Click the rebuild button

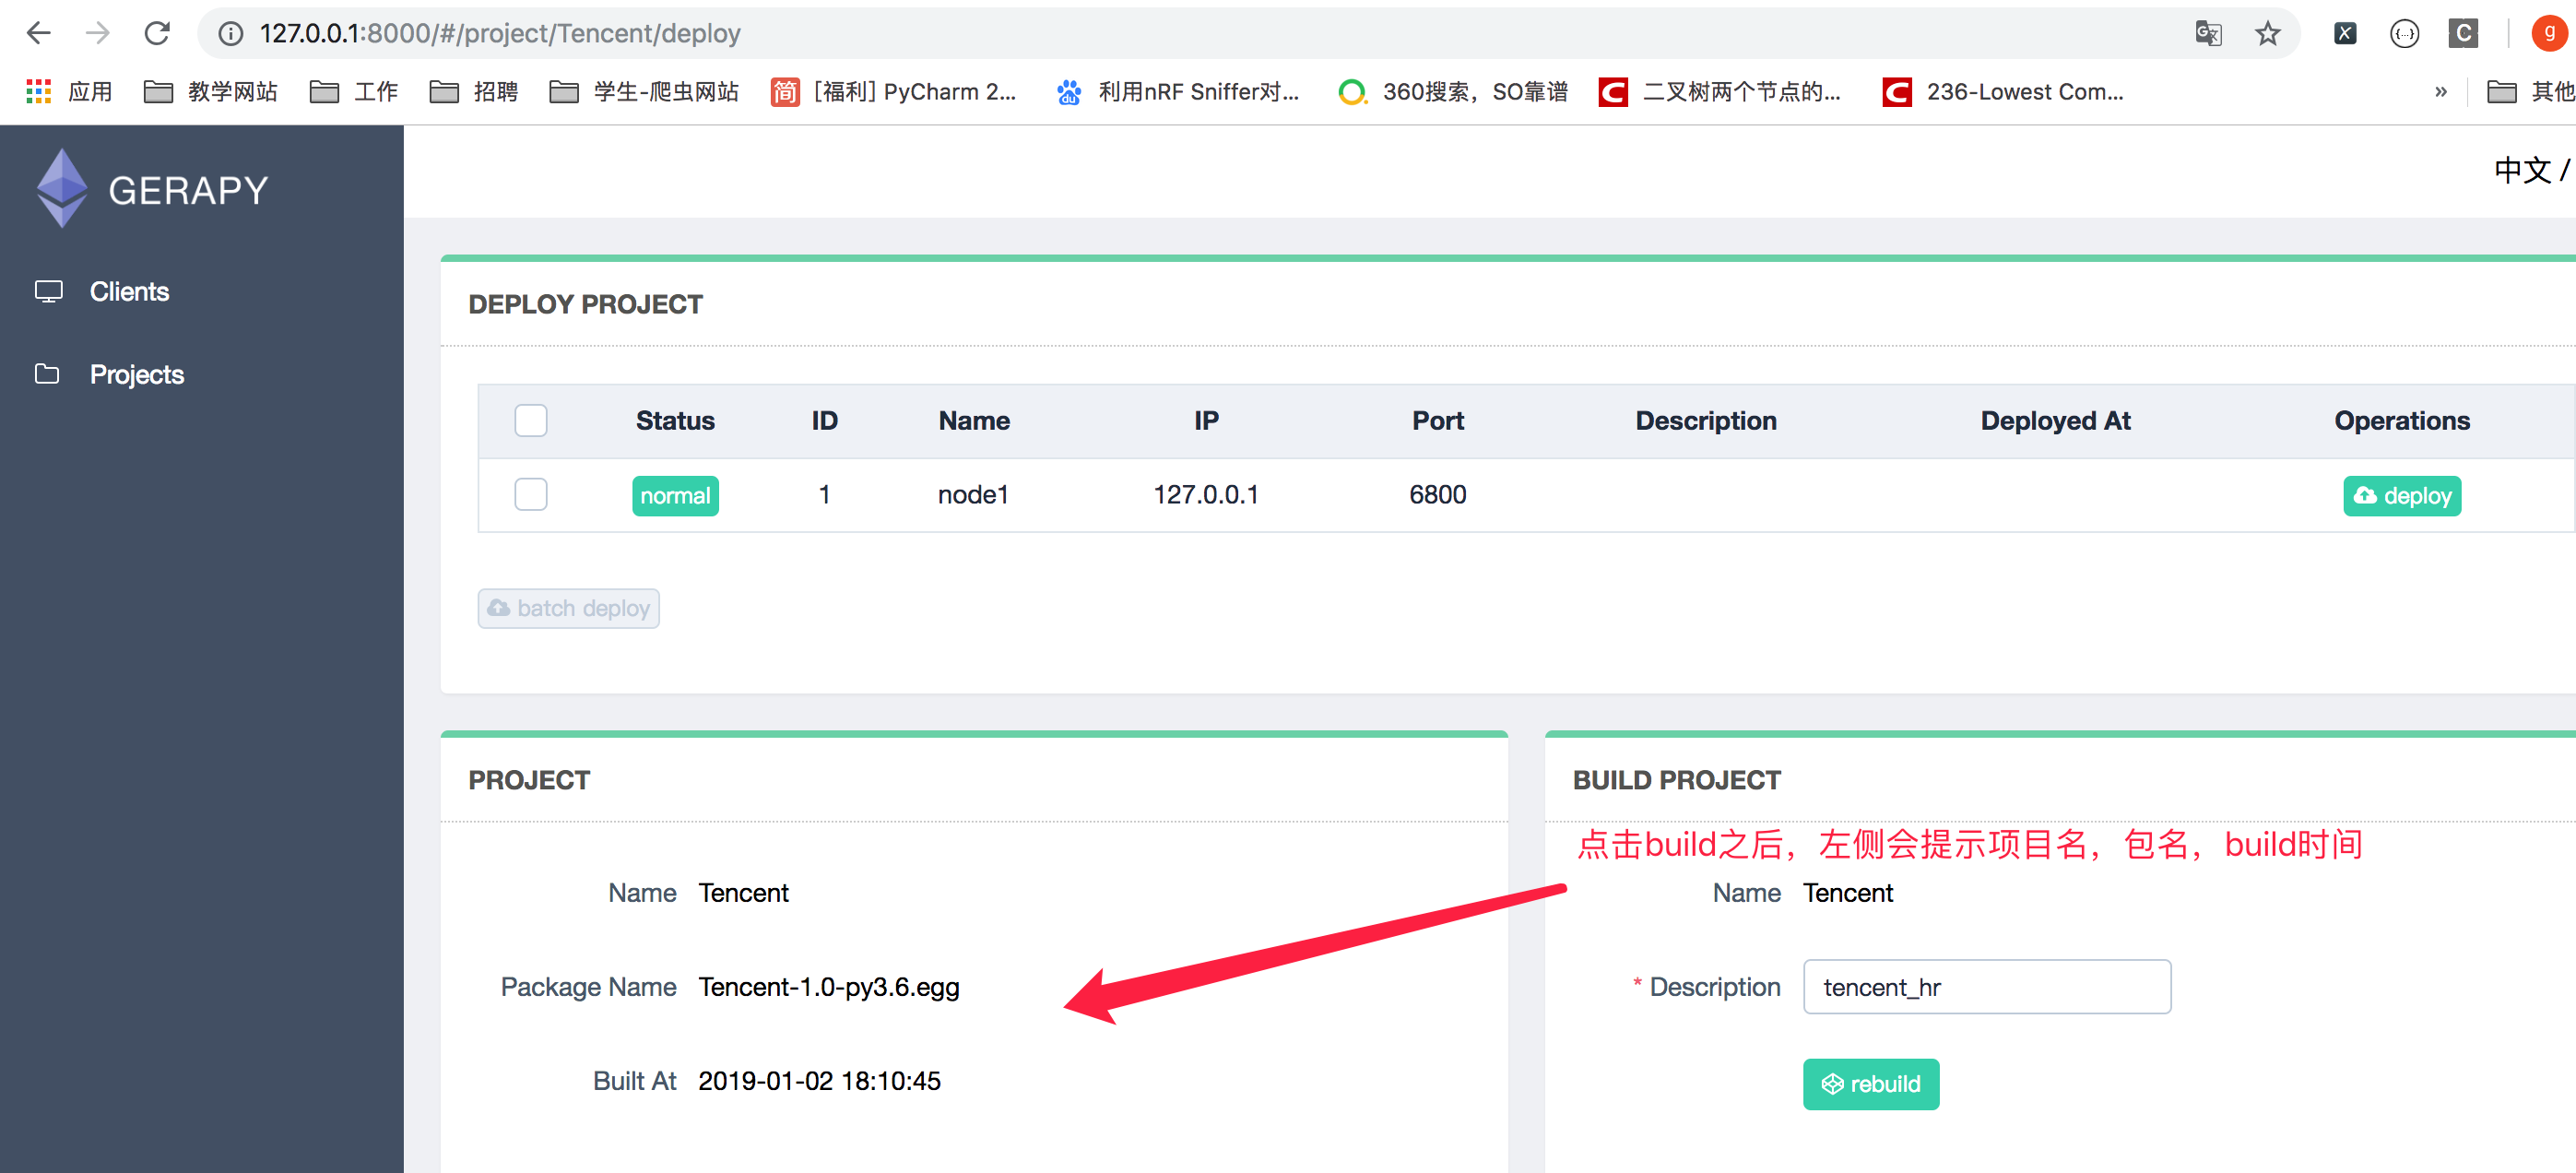[1870, 1083]
